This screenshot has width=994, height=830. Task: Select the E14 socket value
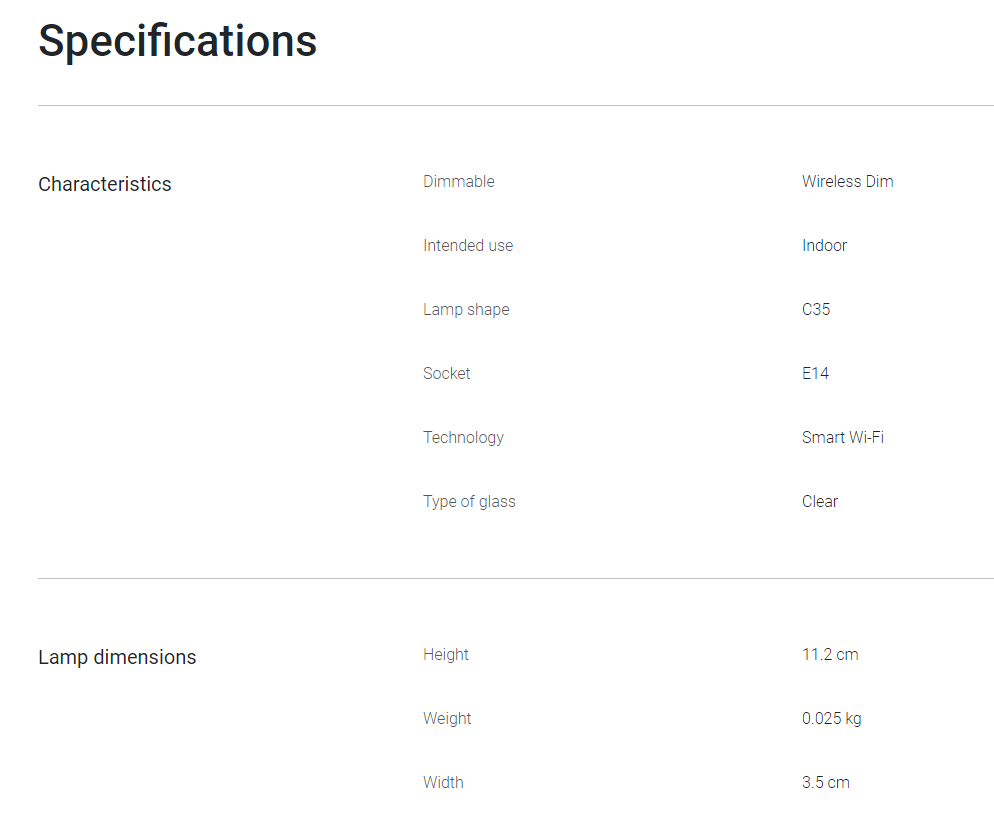pyautogui.click(x=815, y=373)
